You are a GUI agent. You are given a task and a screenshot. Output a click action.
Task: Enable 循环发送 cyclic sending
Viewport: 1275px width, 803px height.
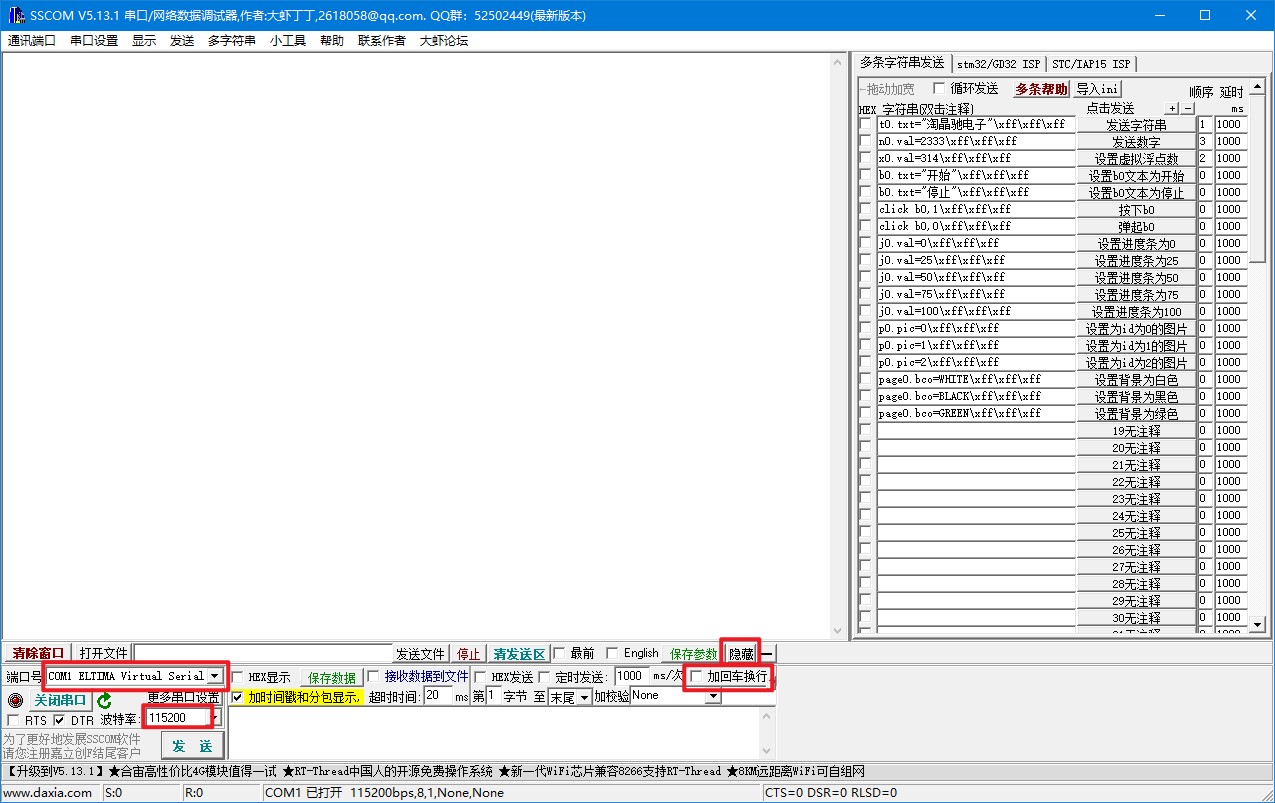tap(938, 88)
